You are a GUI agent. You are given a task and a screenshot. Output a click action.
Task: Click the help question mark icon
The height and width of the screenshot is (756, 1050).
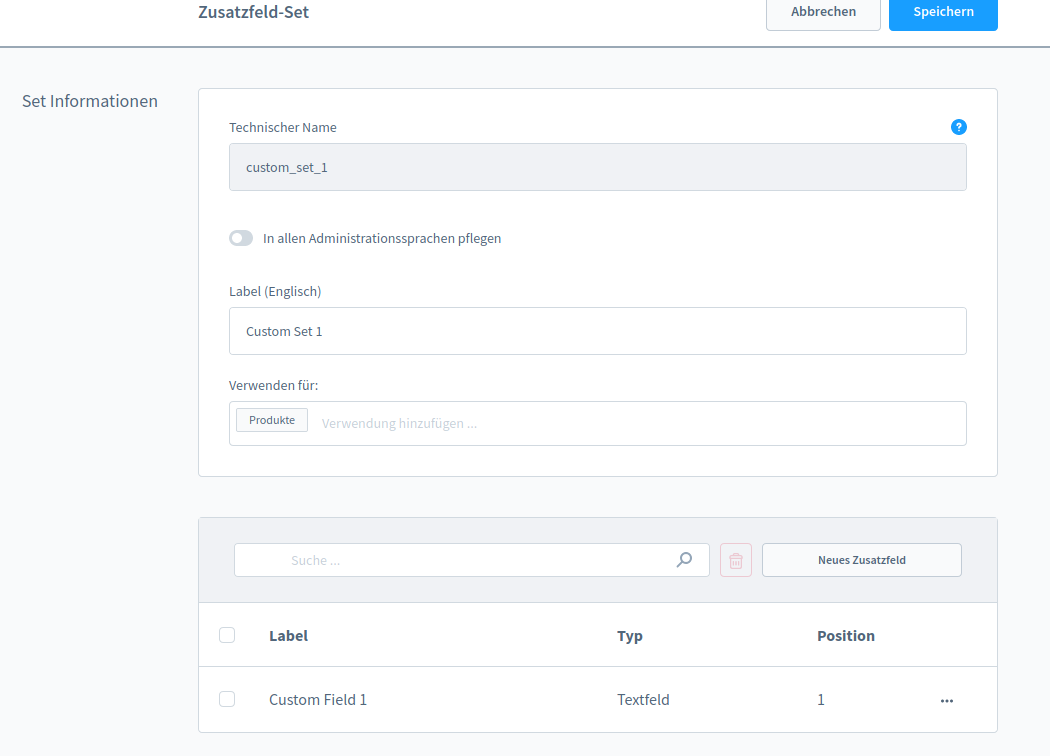[958, 127]
